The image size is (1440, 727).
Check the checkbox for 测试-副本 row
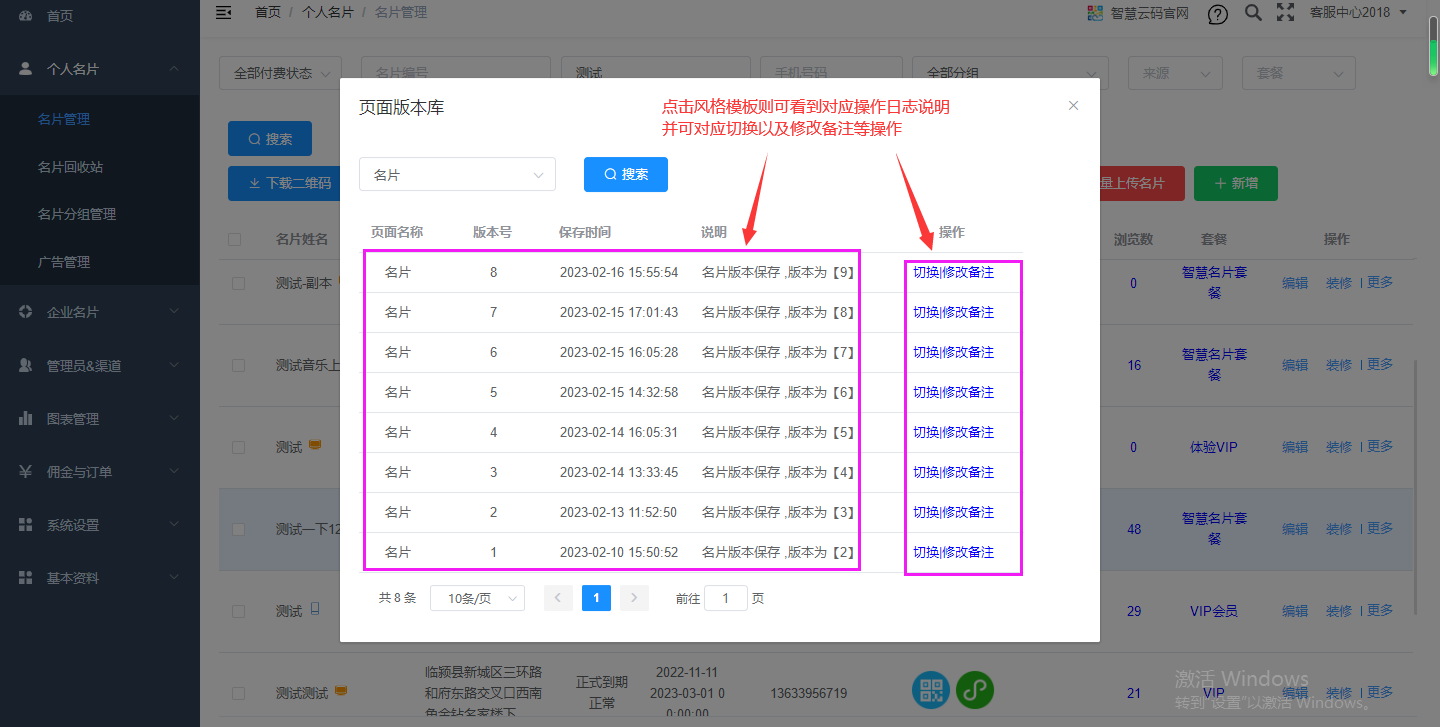[238, 283]
